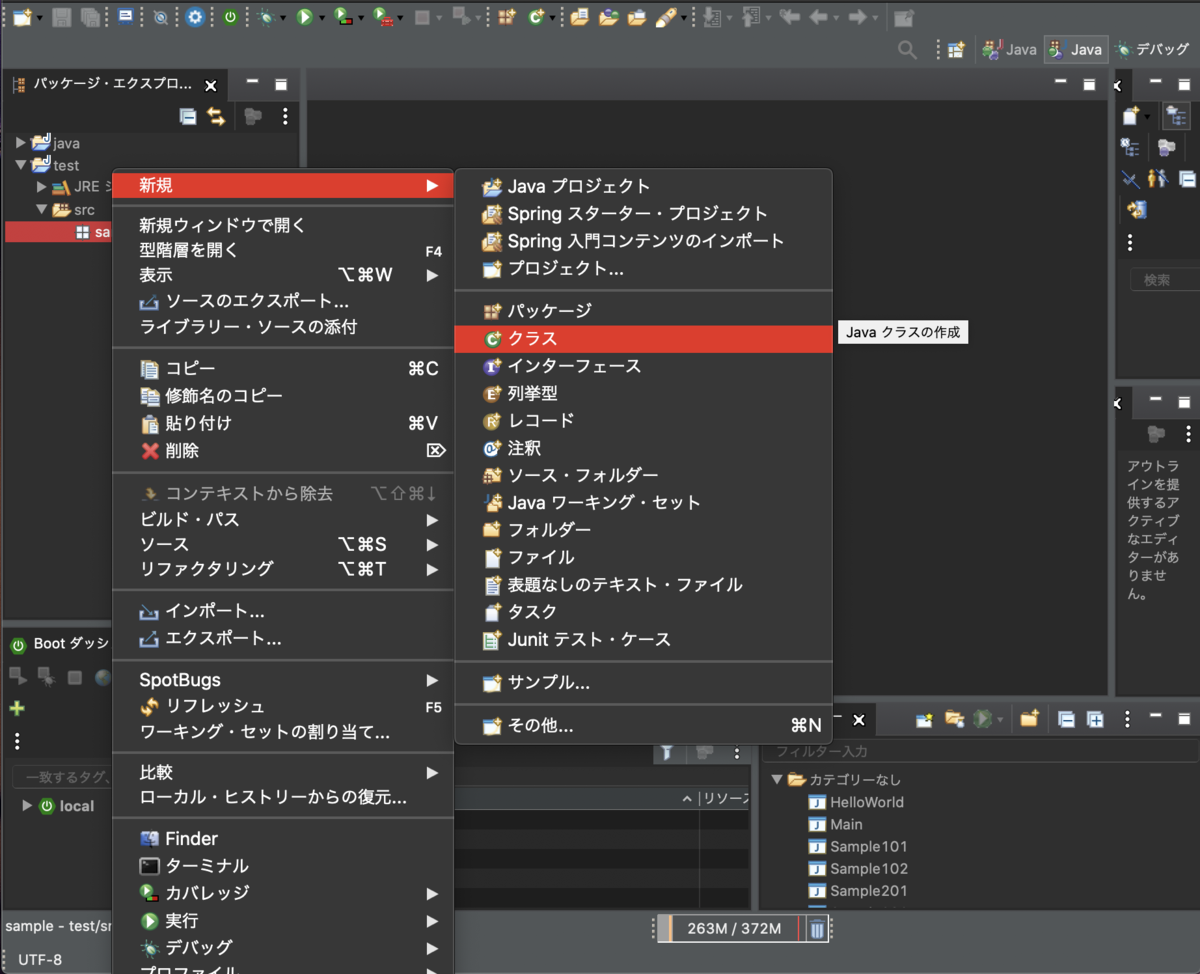Screen dimensions: 1200x974
Task: Choose ソース・フォルダー in the submenu
Action: tap(643, 475)
